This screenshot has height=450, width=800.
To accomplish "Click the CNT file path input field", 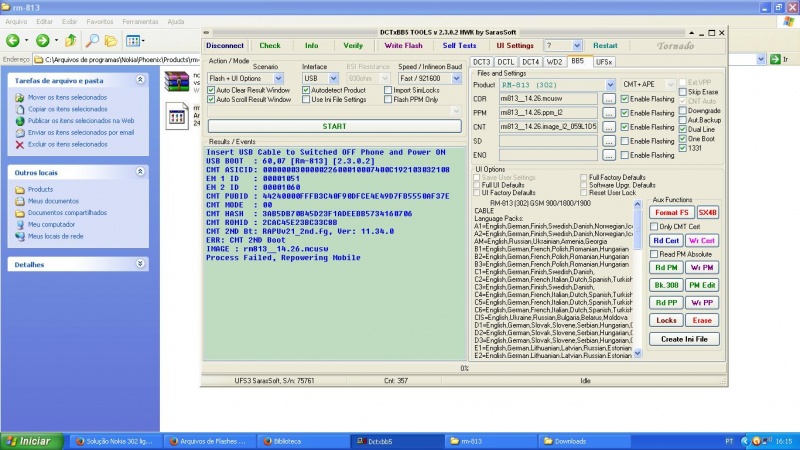I will 548,127.
